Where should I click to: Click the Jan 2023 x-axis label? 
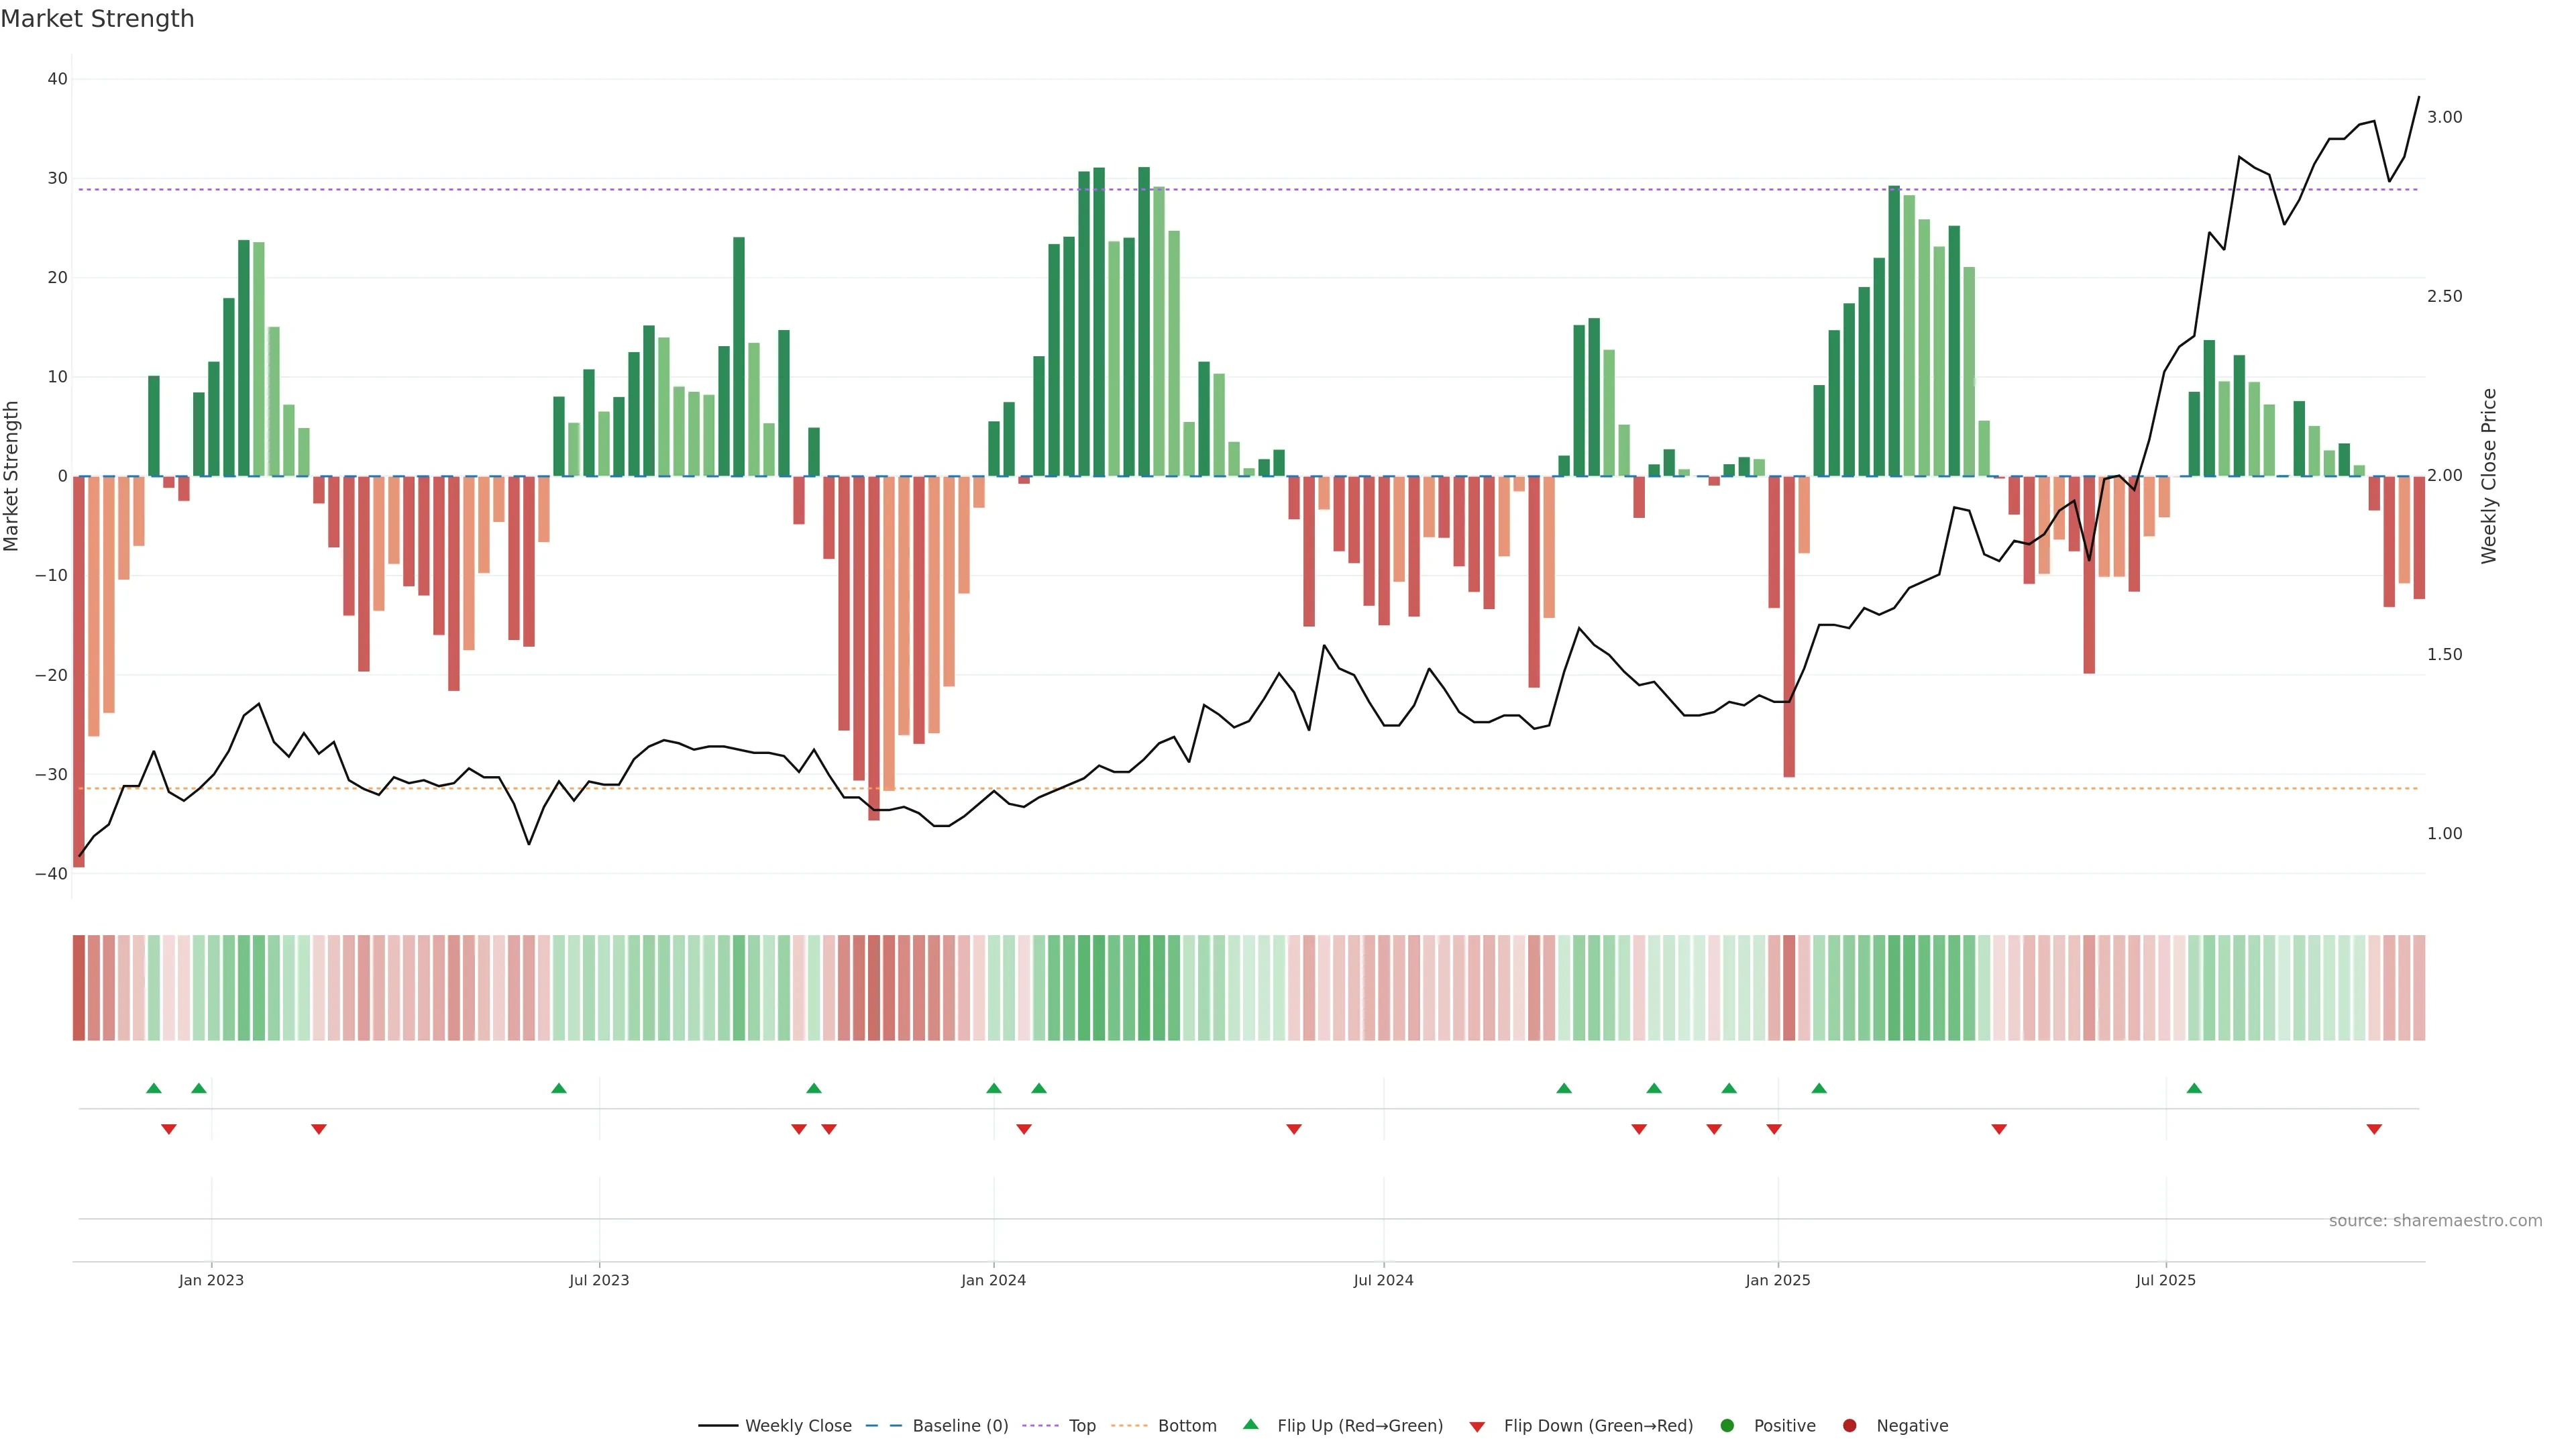click(x=211, y=1280)
